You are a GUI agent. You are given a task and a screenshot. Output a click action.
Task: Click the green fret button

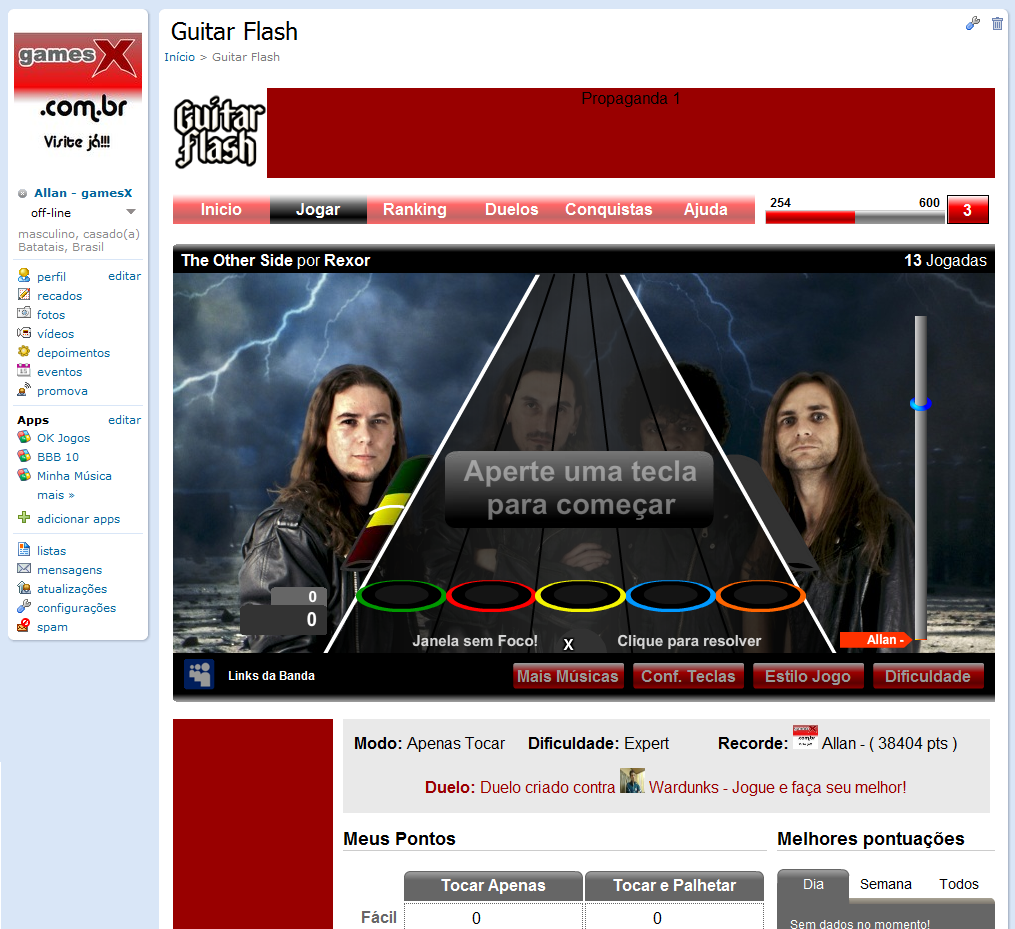(401, 595)
